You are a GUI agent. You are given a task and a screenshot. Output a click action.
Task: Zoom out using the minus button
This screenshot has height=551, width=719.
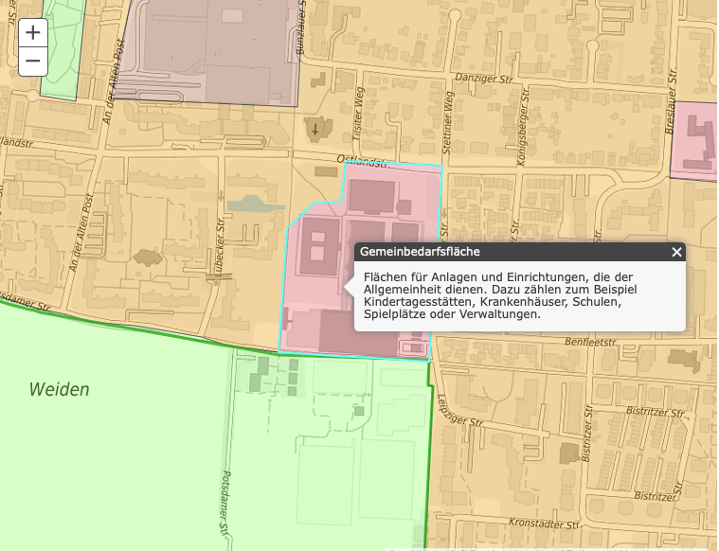point(33,61)
